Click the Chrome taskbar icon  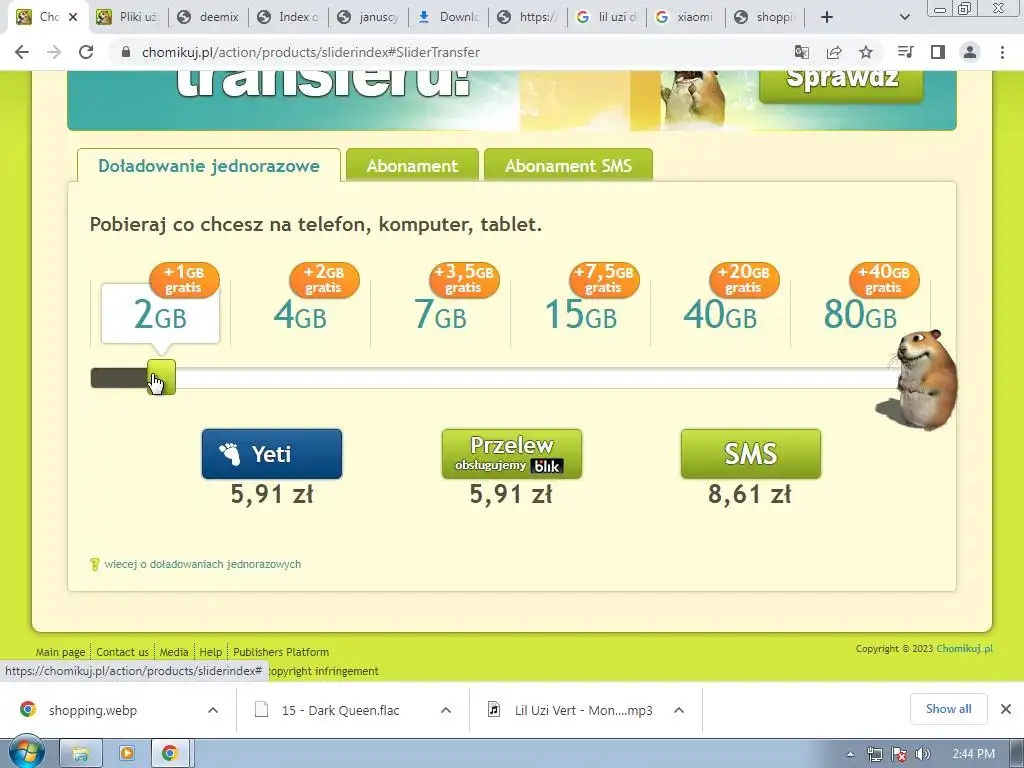[170, 754]
